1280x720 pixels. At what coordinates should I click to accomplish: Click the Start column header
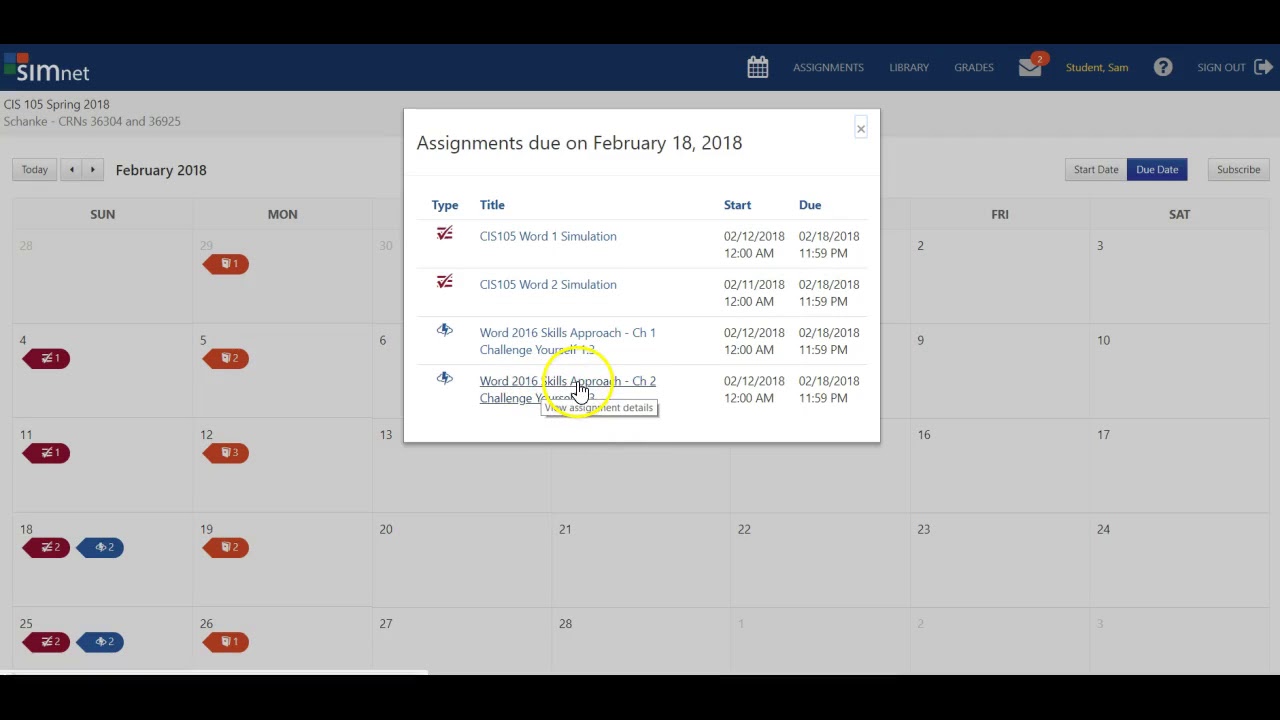[x=737, y=205]
